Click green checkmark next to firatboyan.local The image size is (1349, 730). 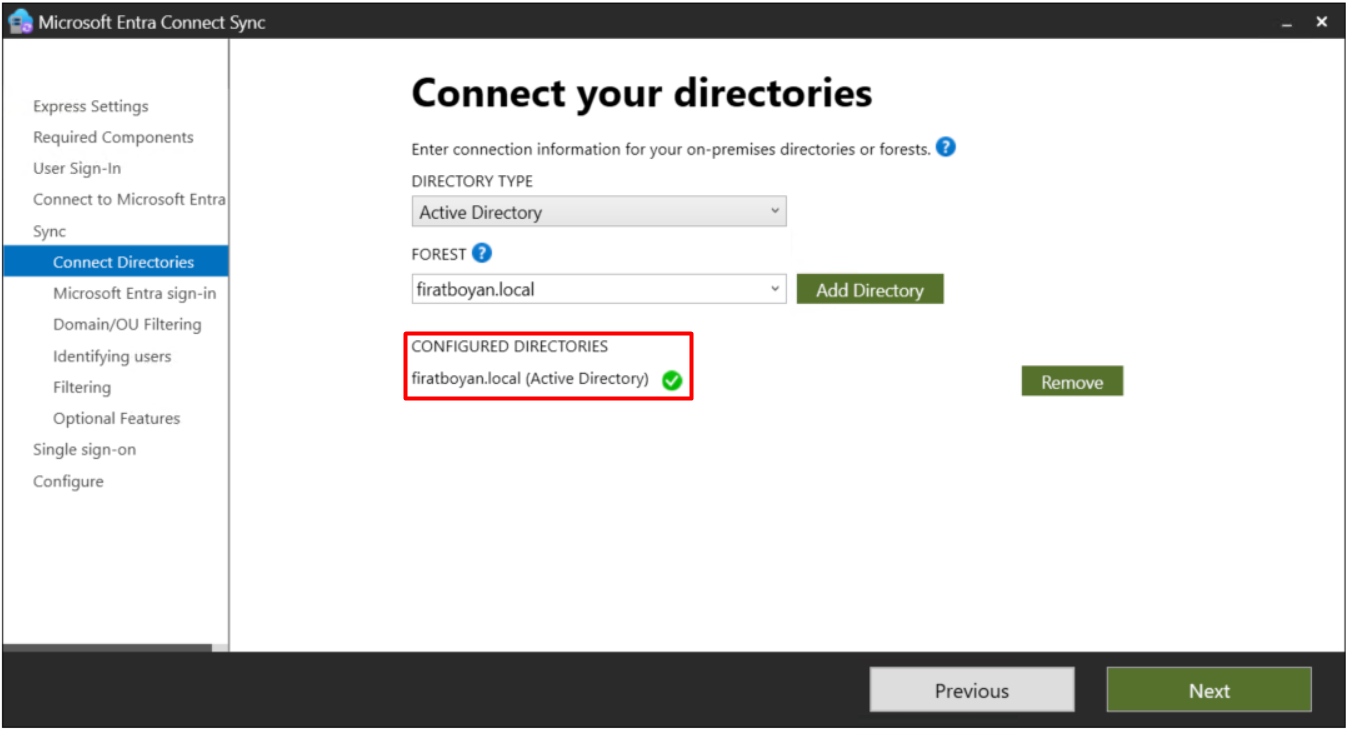pos(672,380)
